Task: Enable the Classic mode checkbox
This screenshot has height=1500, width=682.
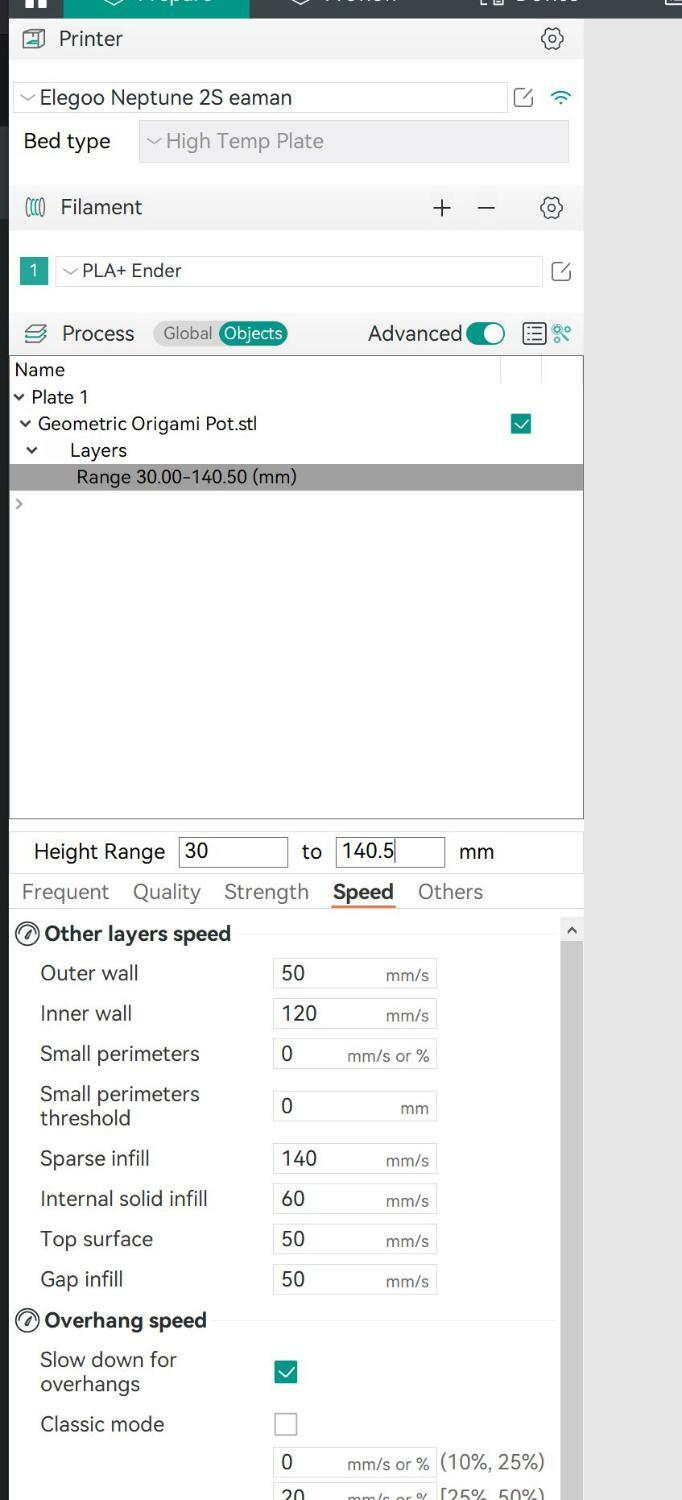Action: coord(286,1424)
